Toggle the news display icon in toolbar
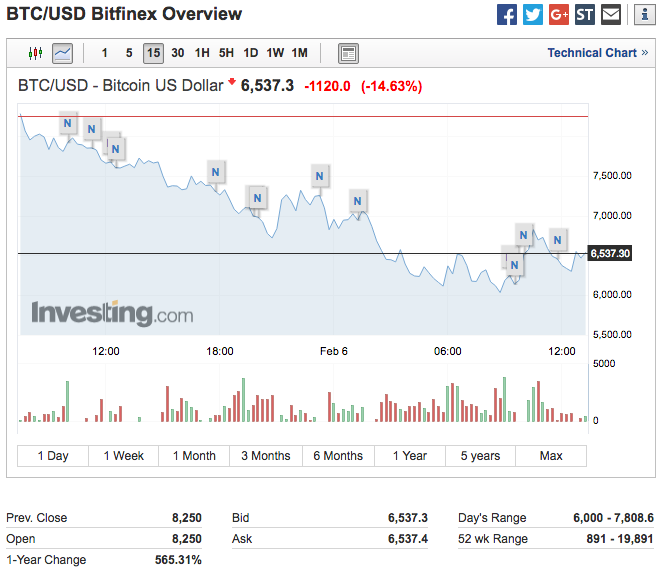The image size is (659, 567). coord(348,53)
